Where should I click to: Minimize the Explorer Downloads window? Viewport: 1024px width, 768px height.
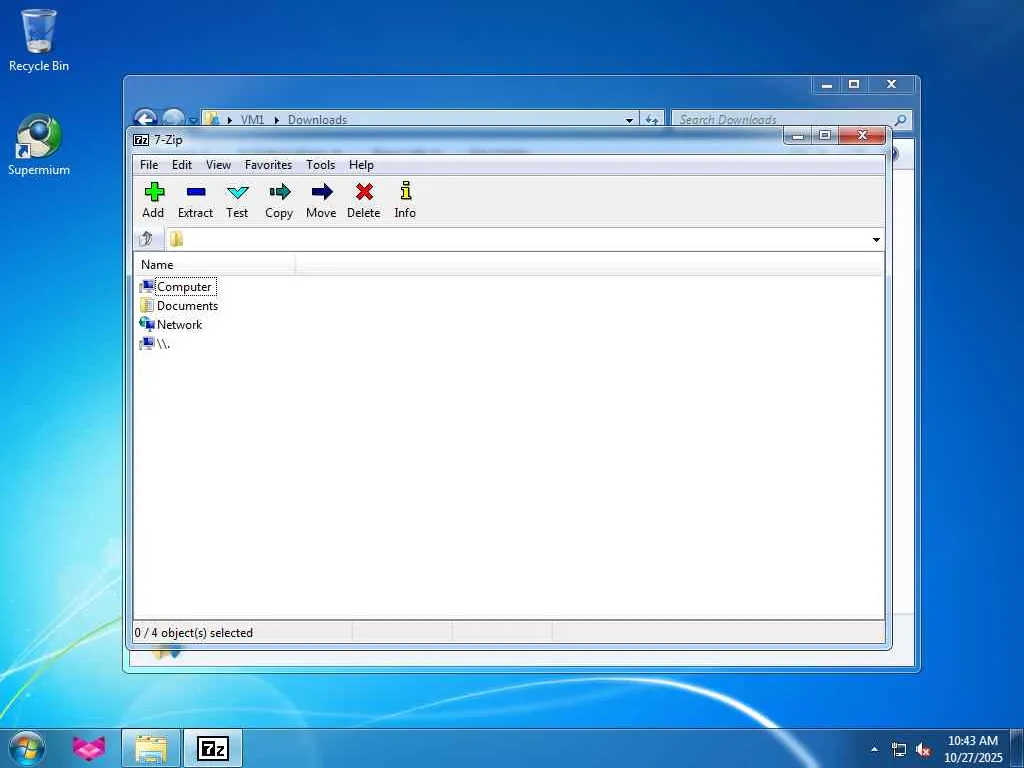click(827, 85)
